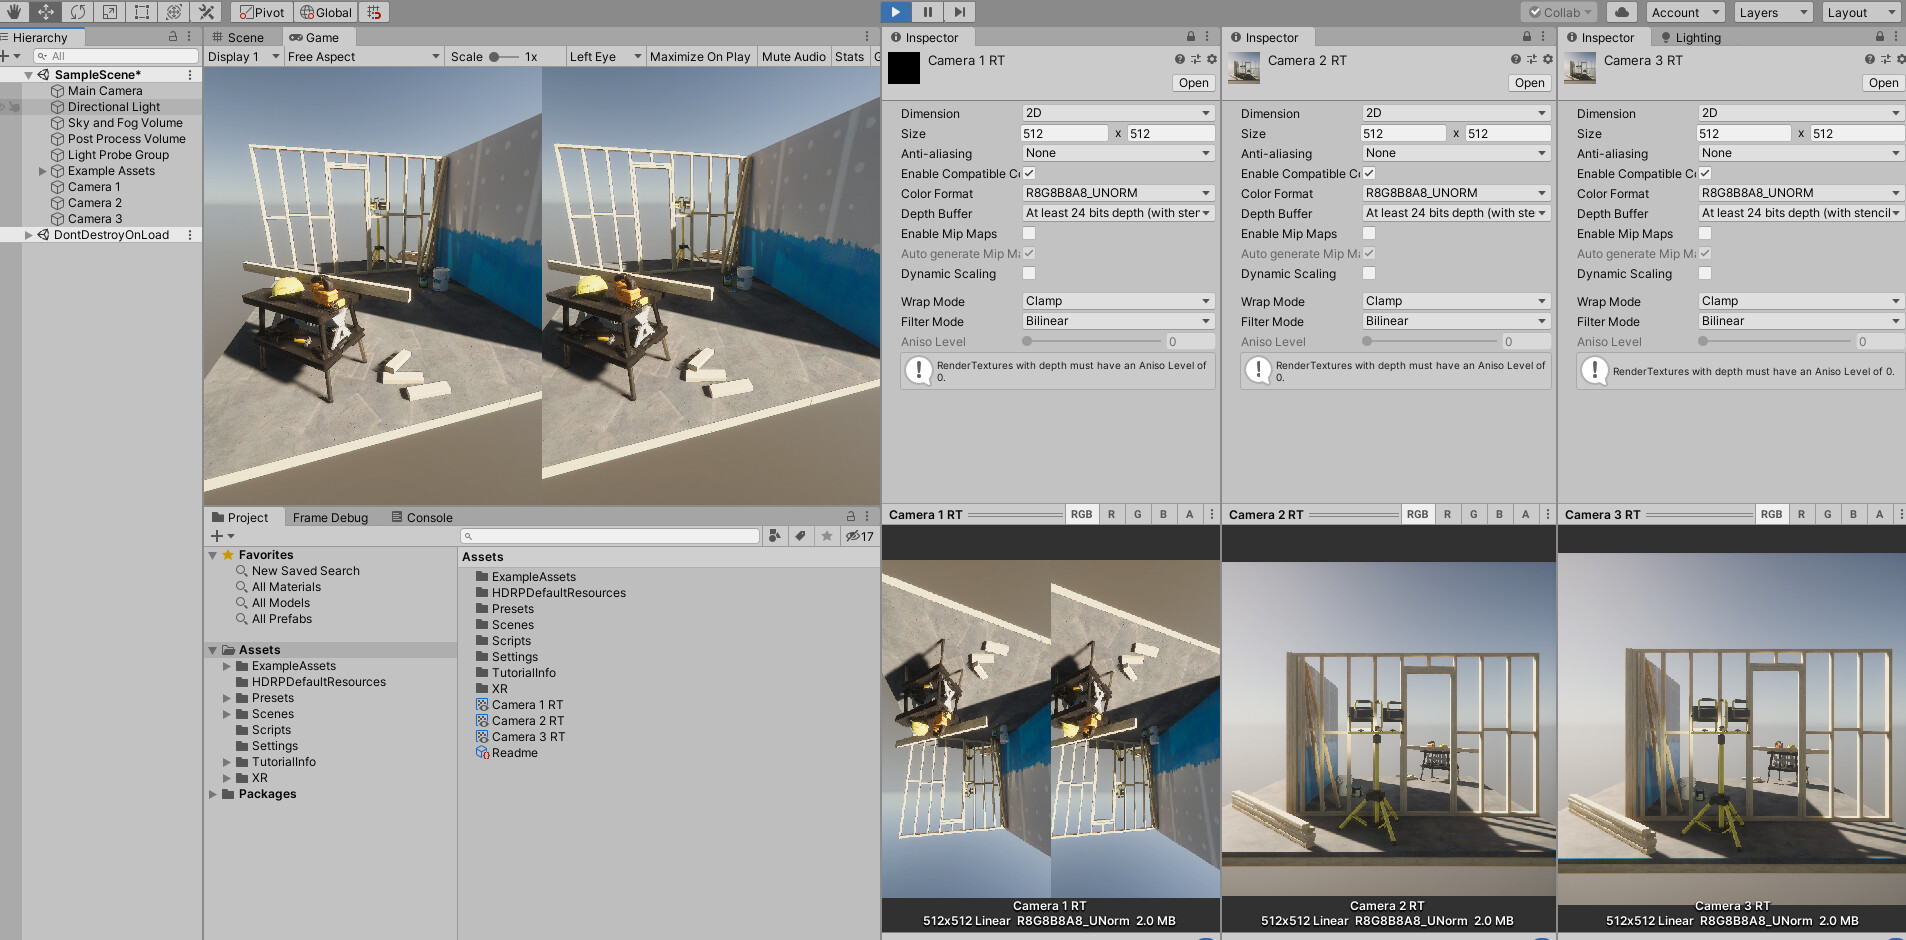Select the Rect Transform tool
The image size is (1906, 940).
[x=140, y=12]
